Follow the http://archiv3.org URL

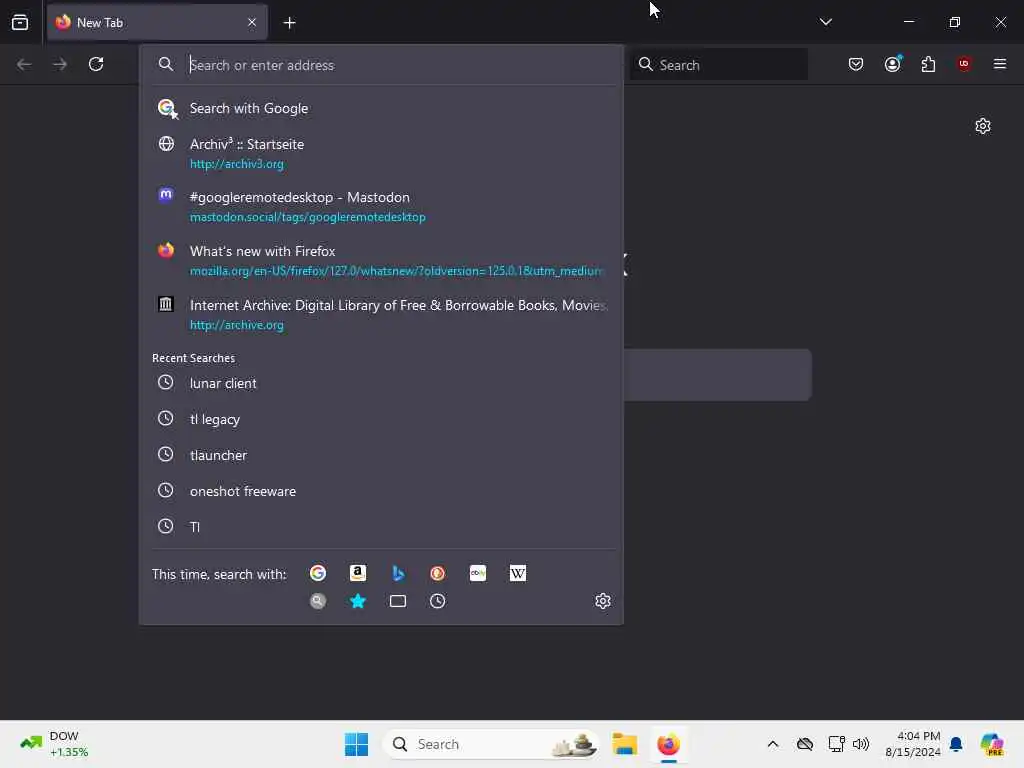click(236, 164)
